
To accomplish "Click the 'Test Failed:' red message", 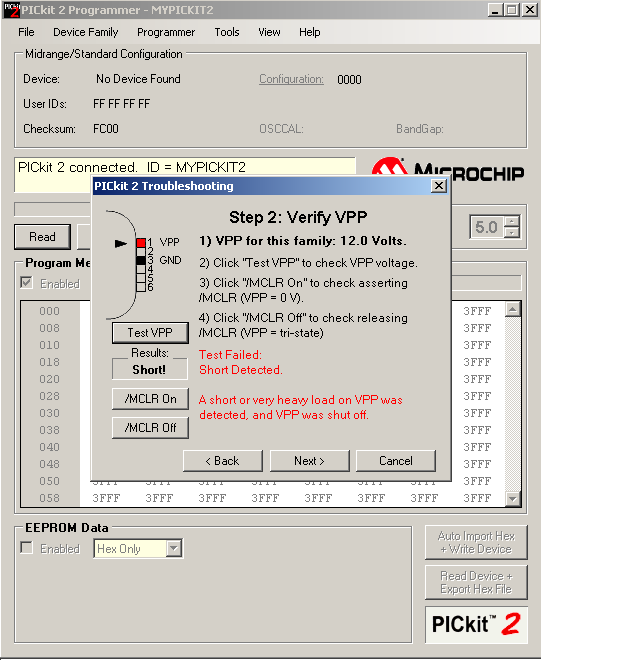I will (x=230, y=354).
